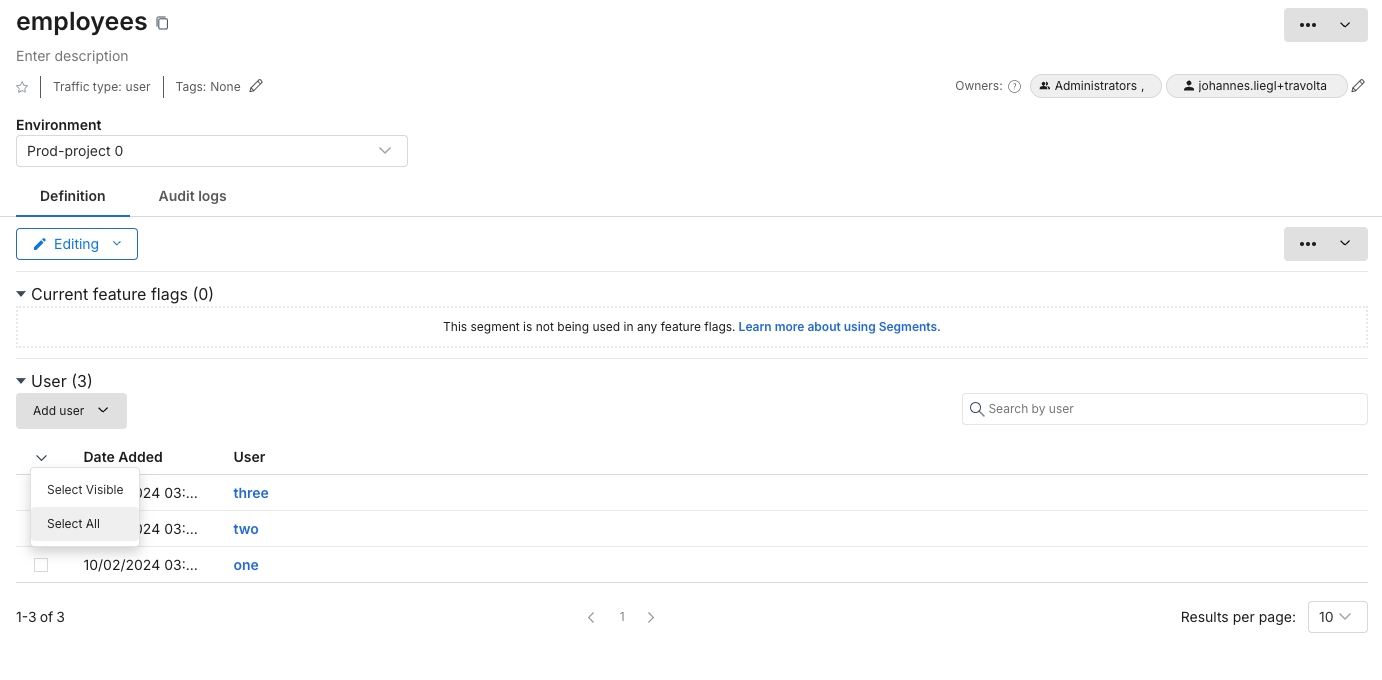Check the checkbox for user one

(41, 565)
